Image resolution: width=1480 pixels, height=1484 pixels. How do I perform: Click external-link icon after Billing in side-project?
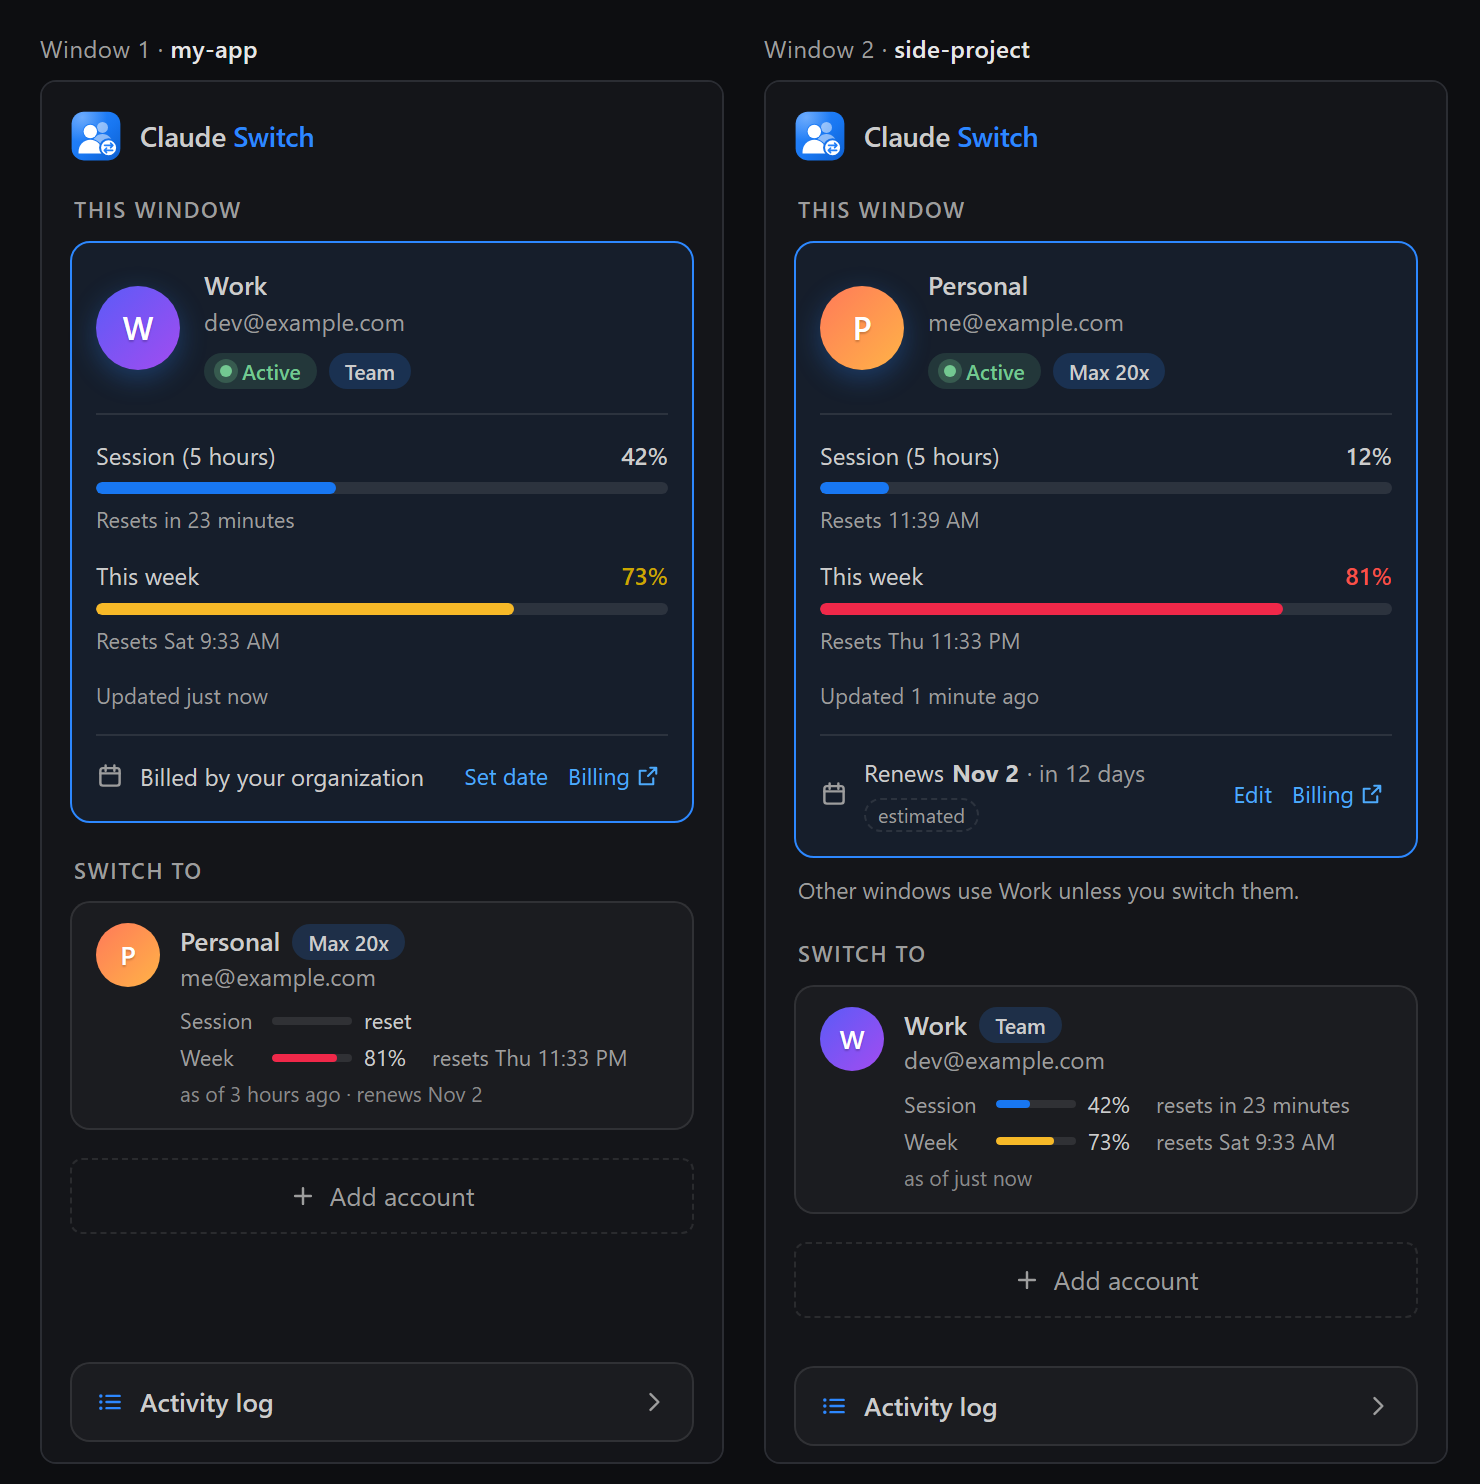(x=1372, y=794)
